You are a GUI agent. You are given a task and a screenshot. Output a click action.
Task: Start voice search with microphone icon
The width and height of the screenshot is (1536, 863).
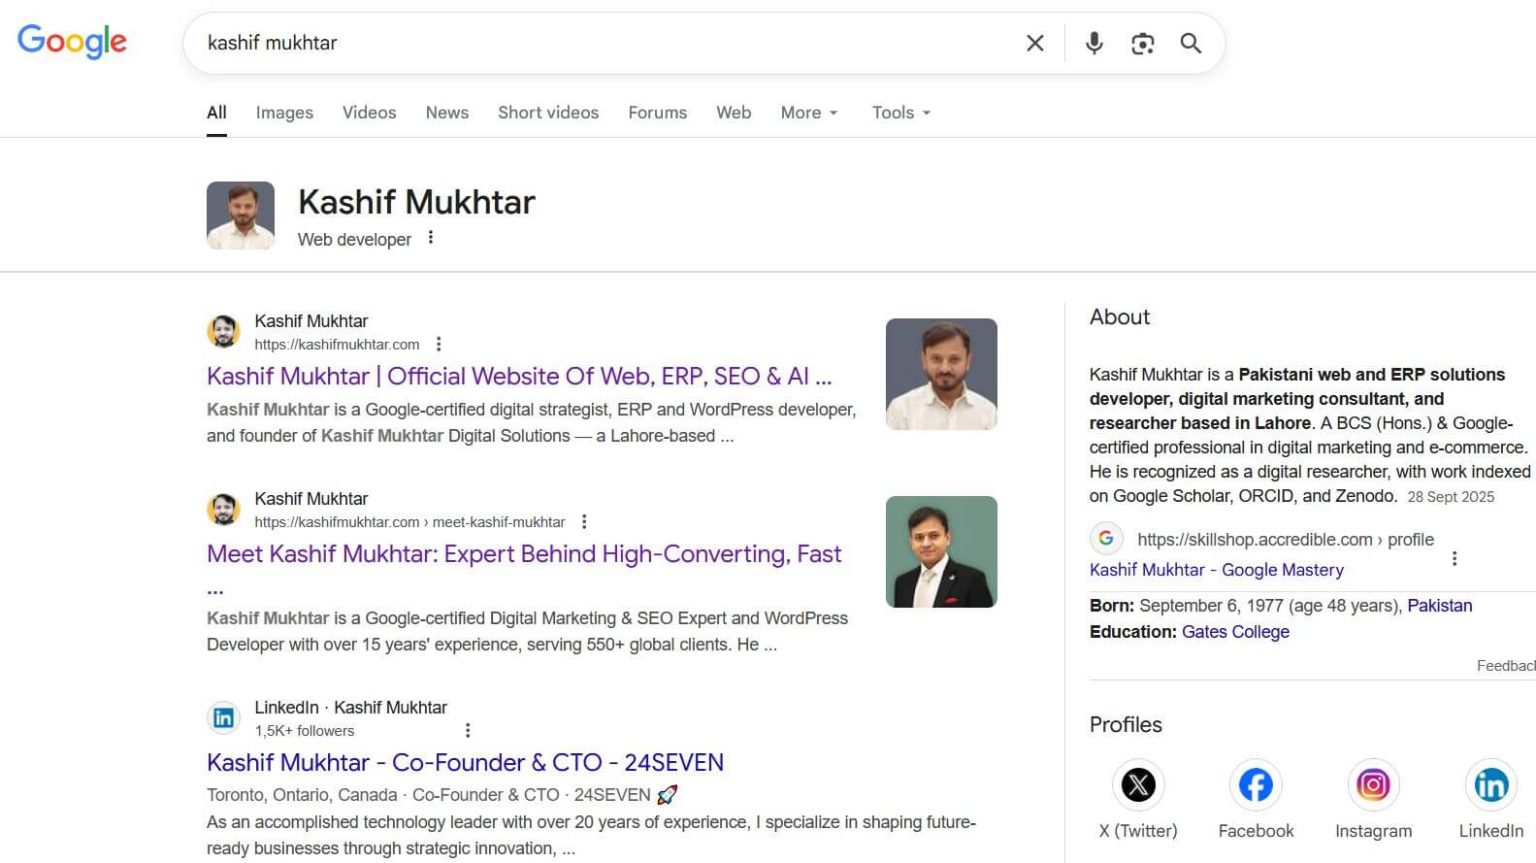pyautogui.click(x=1094, y=43)
